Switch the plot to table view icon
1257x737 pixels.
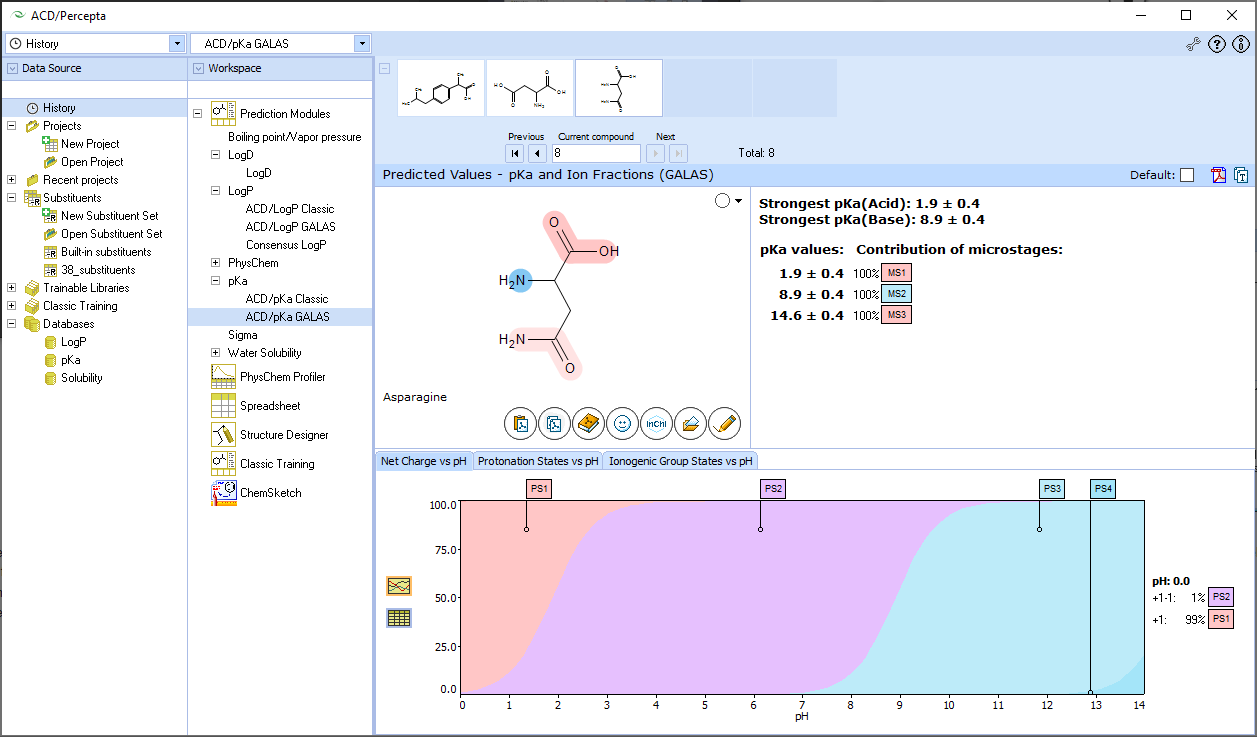click(399, 618)
